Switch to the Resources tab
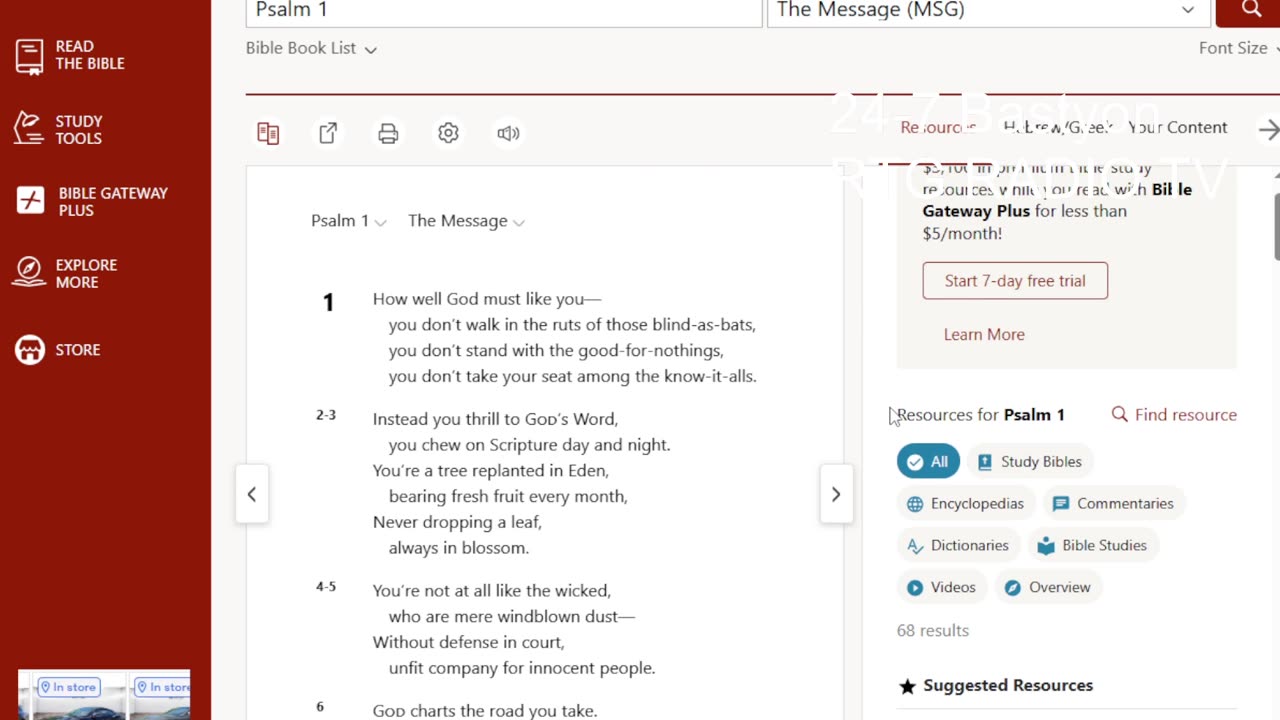The image size is (1280, 720). [937, 127]
